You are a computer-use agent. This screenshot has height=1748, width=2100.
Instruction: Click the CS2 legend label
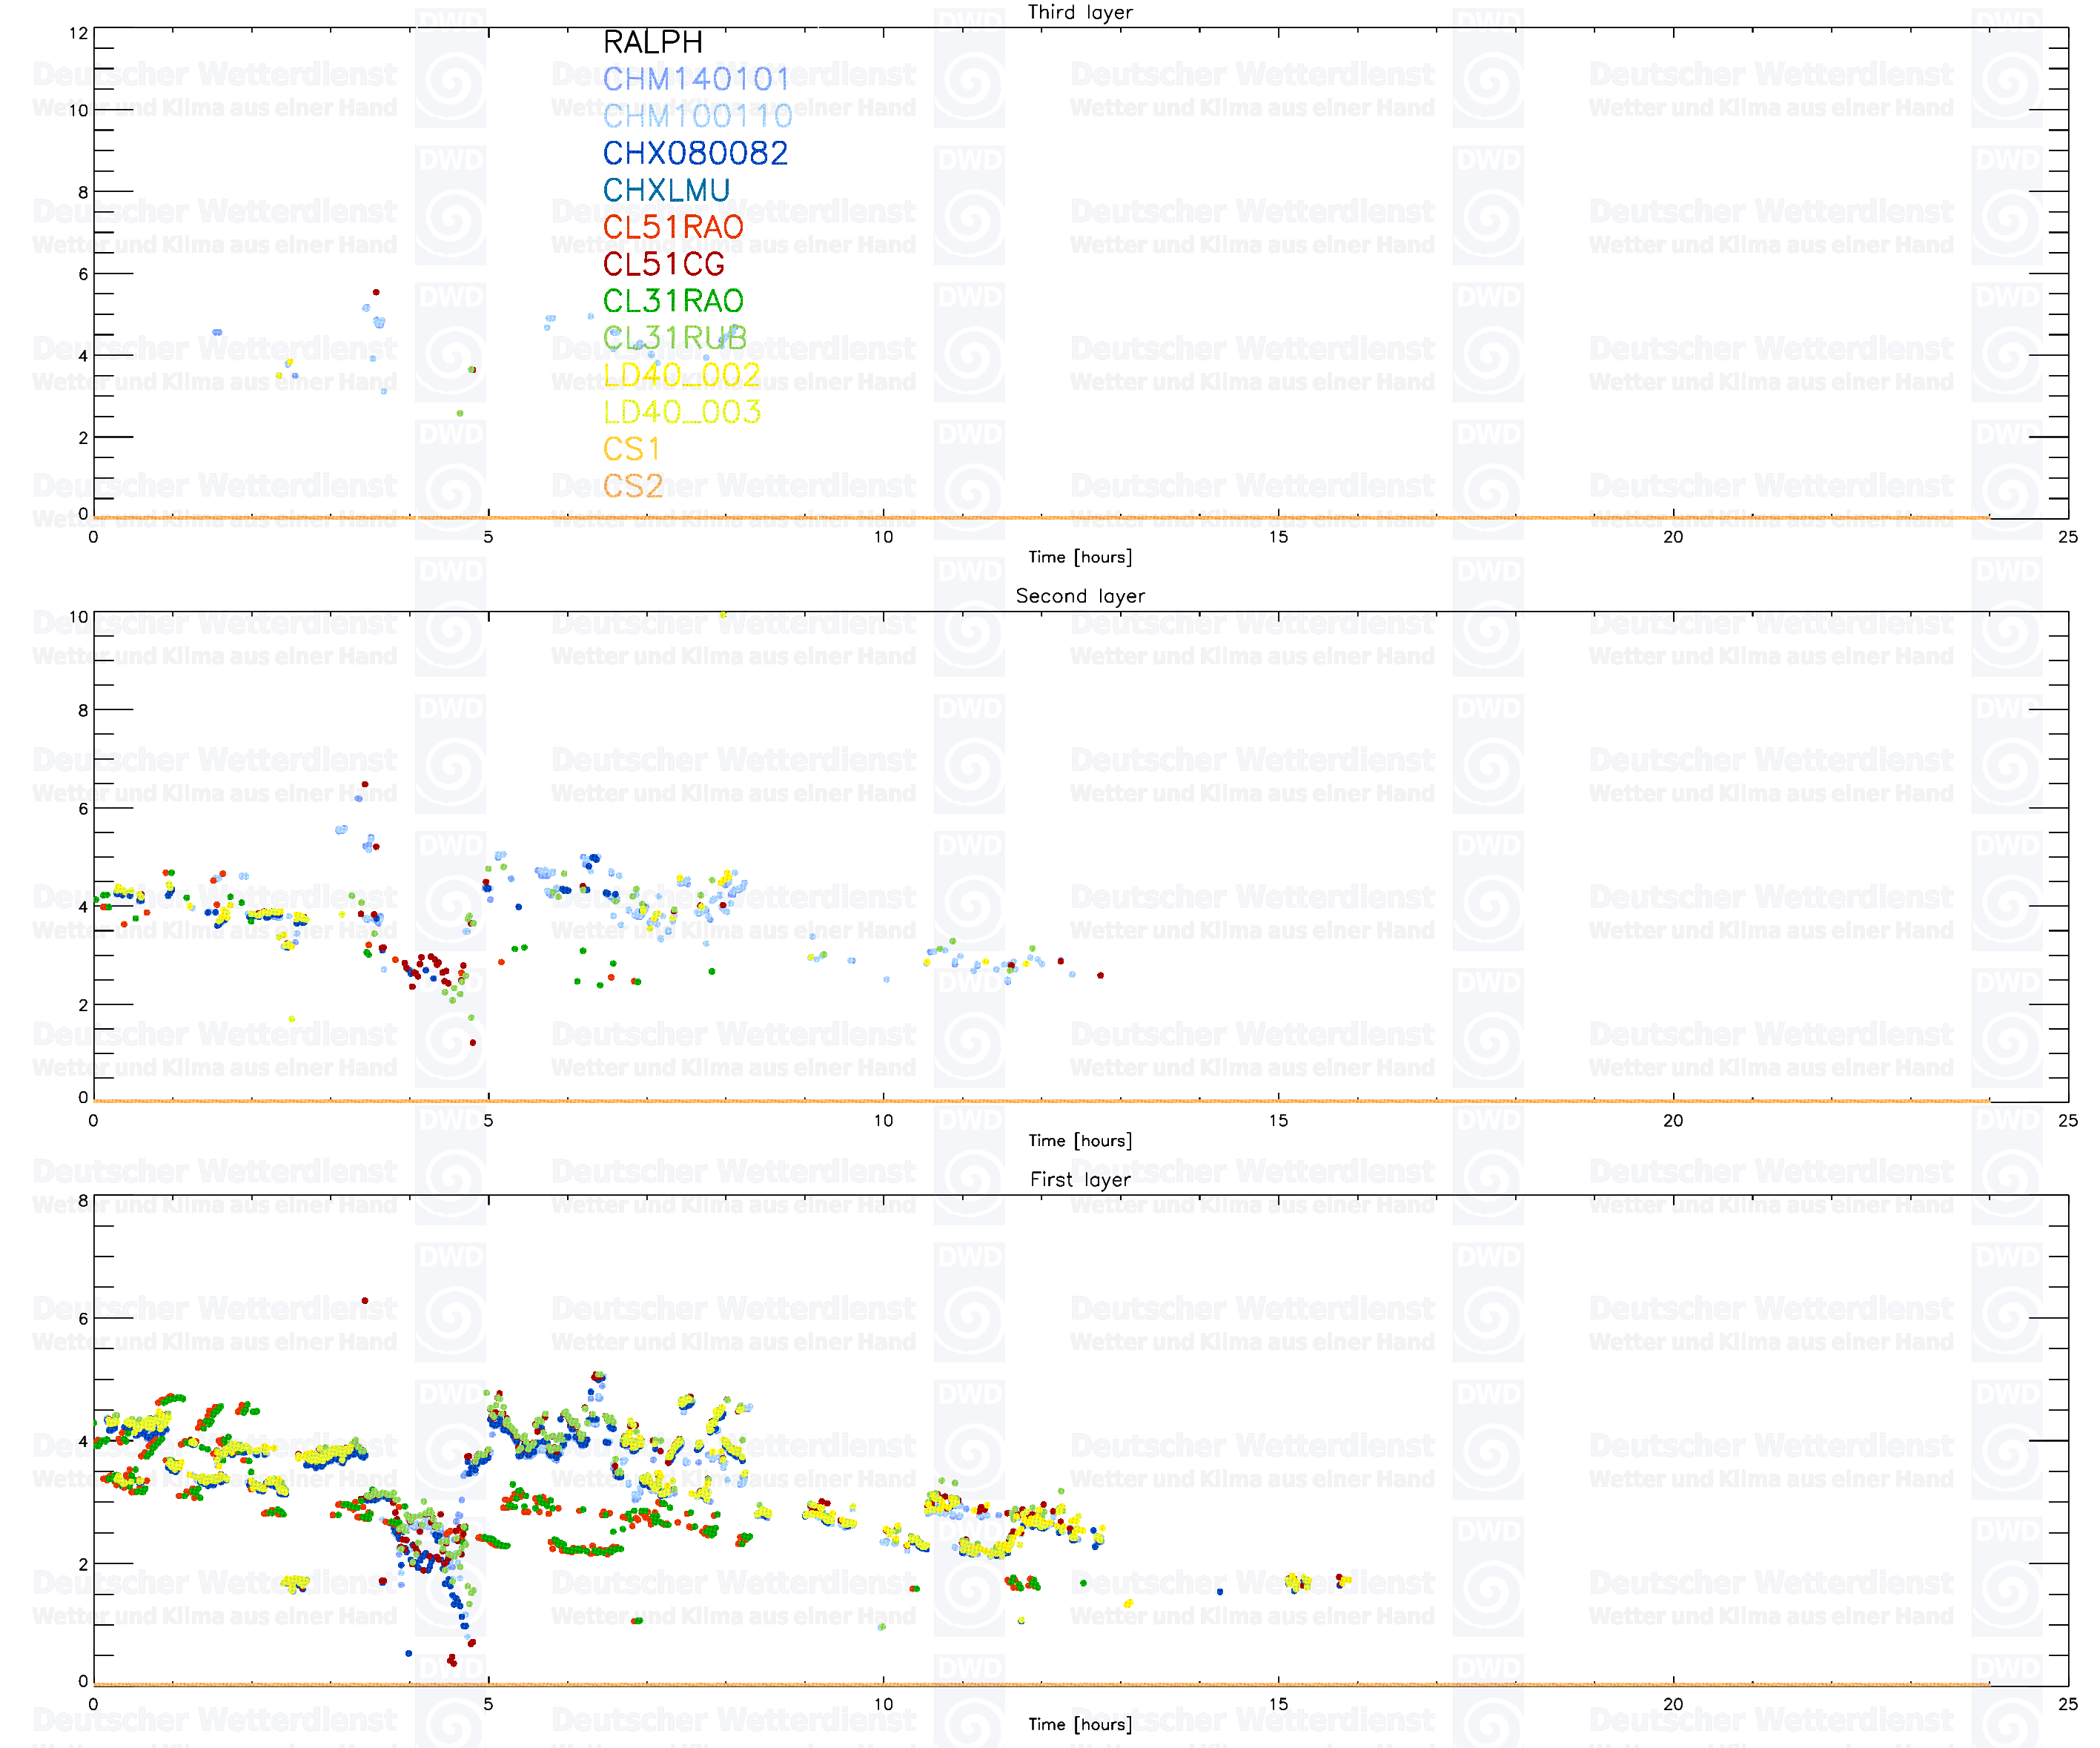[633, 486]
